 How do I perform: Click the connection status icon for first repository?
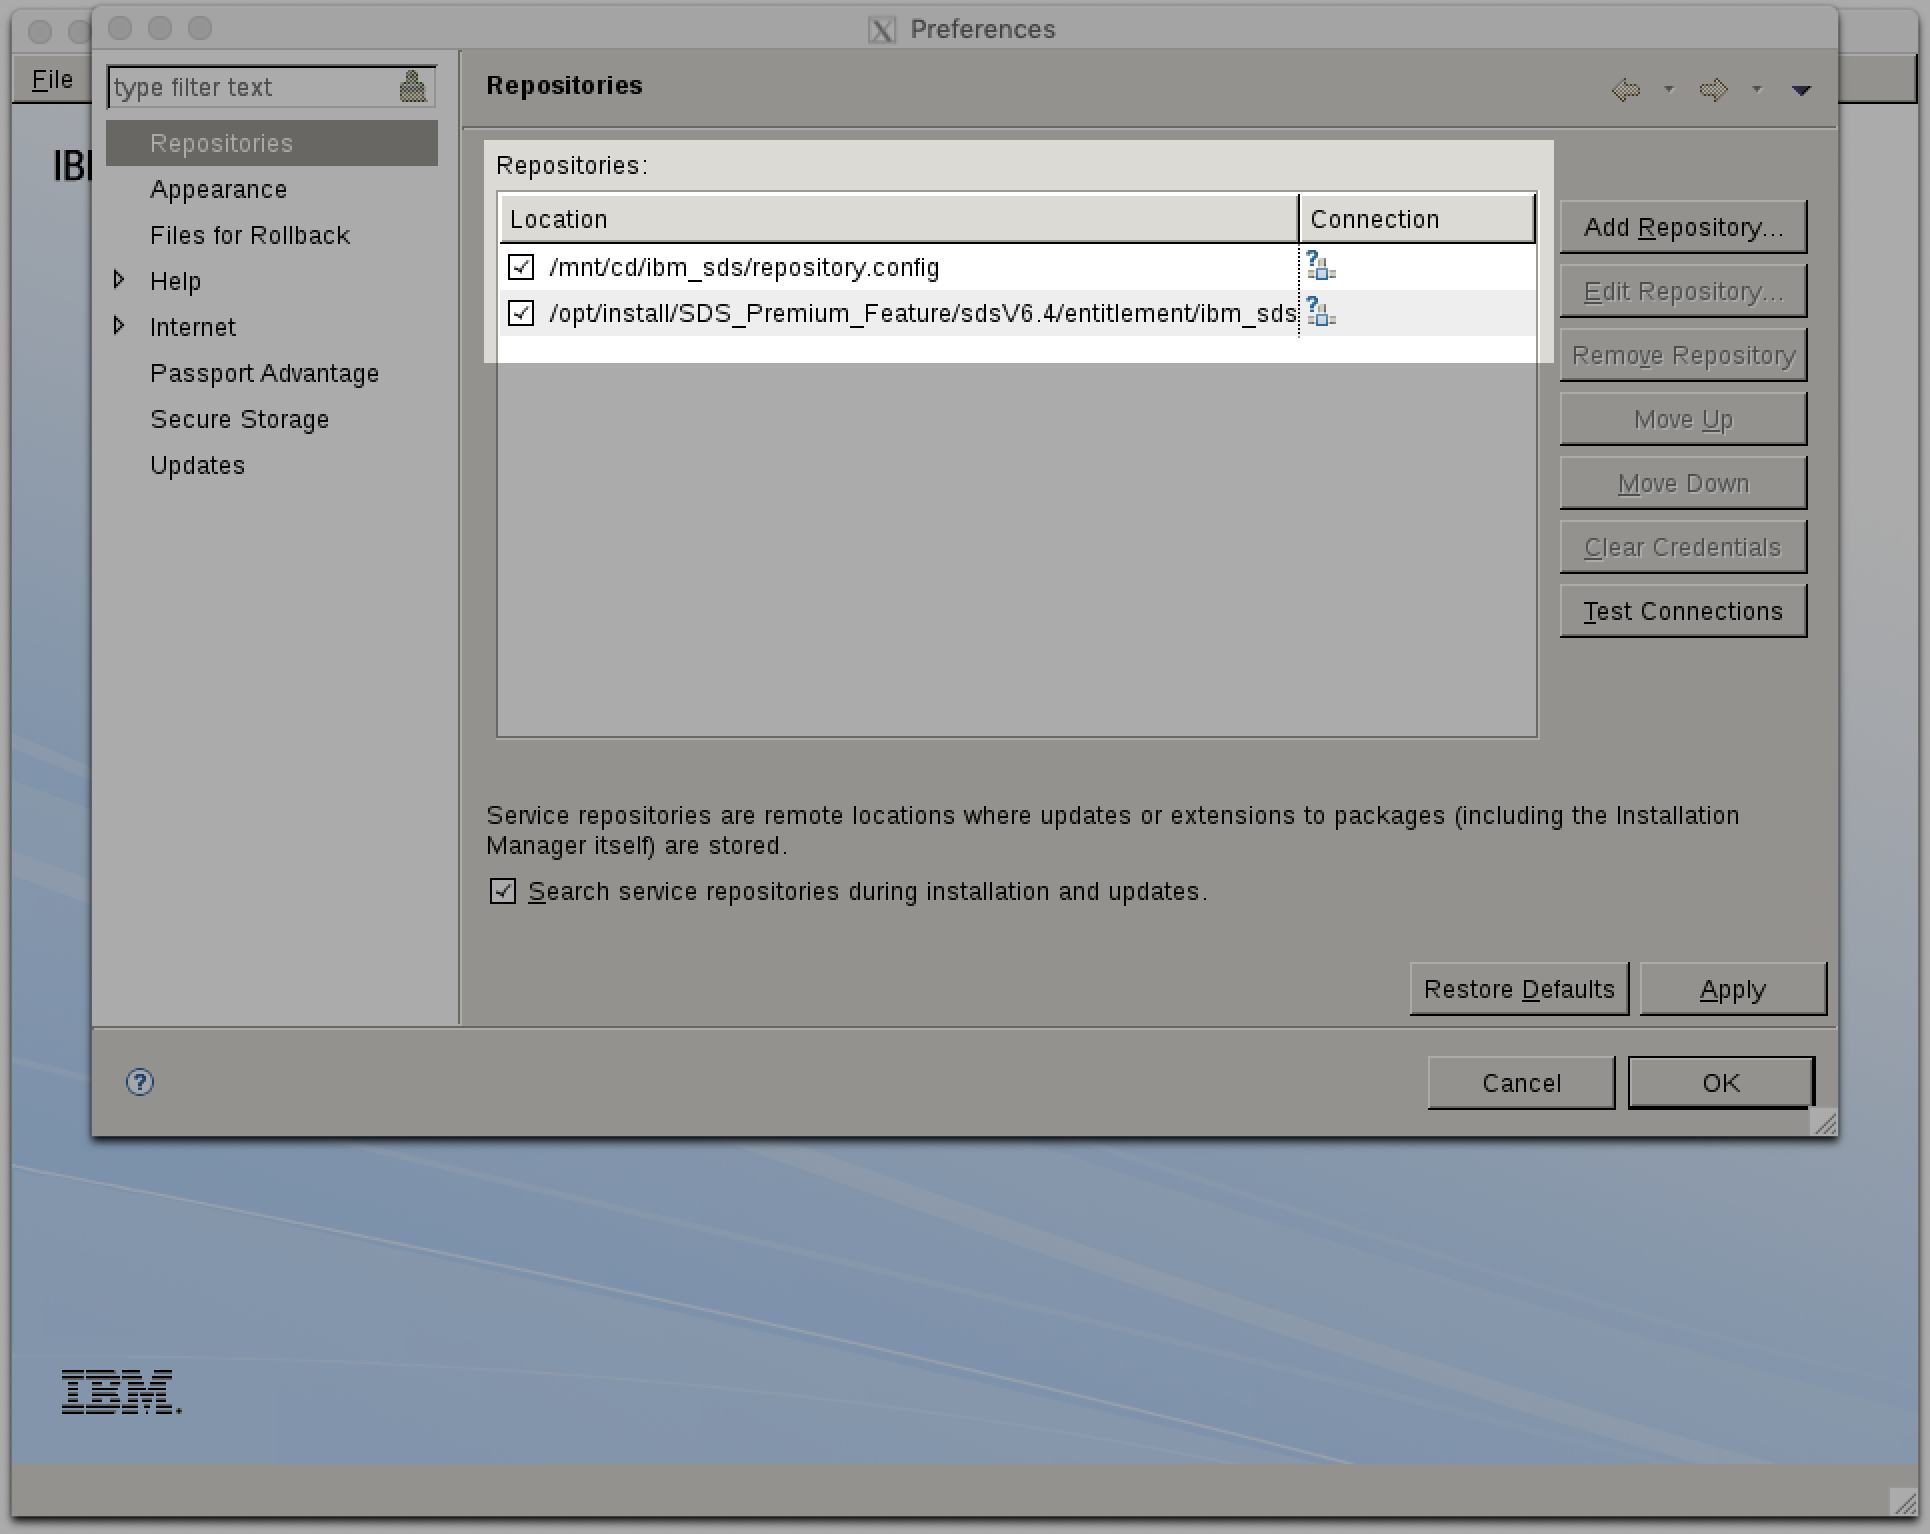pyautogui.click(x=1321, y=266)
